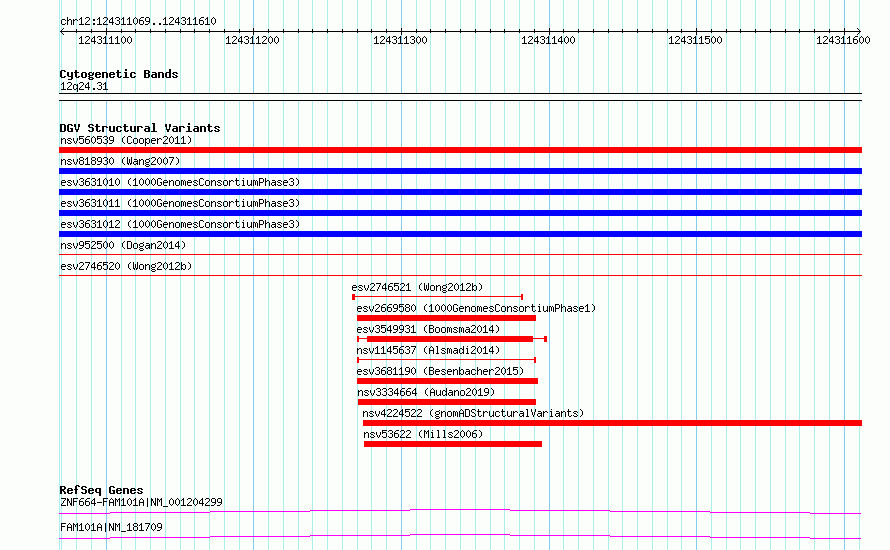
Task: Open variant nsv952500 (Dogan2014) label
Action: tap(123, 245)
